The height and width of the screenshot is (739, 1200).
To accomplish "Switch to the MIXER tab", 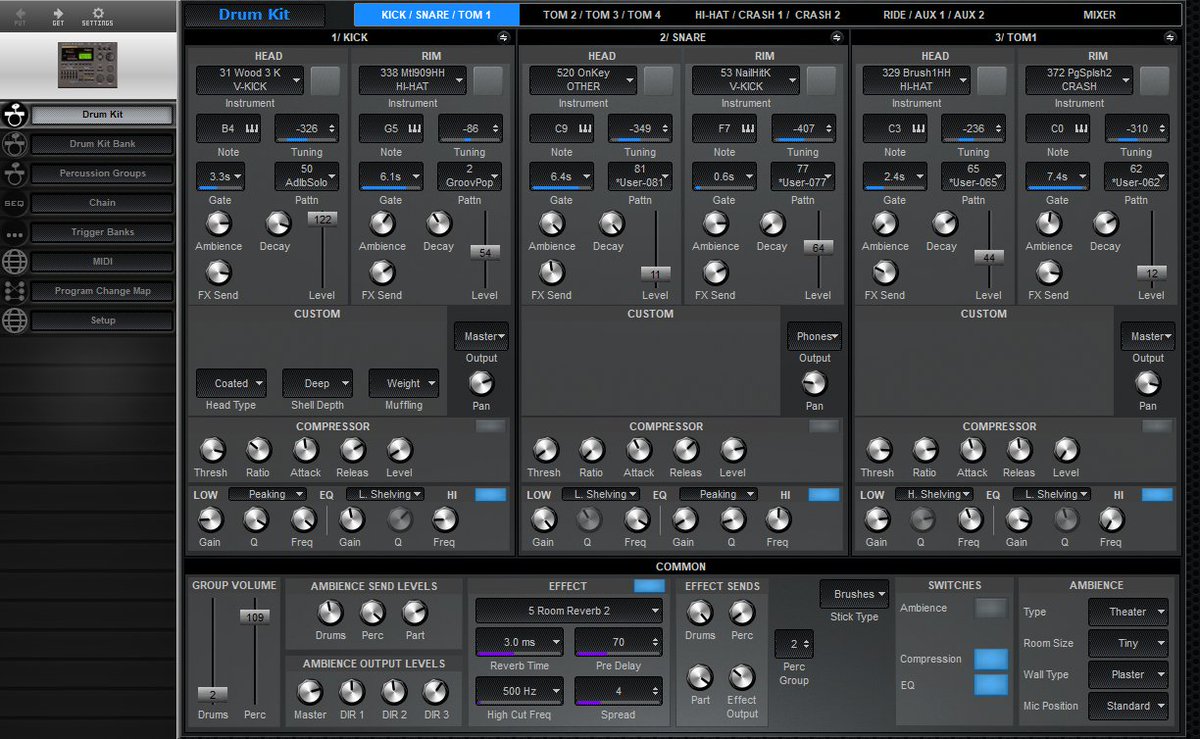I will (1100, 15).
